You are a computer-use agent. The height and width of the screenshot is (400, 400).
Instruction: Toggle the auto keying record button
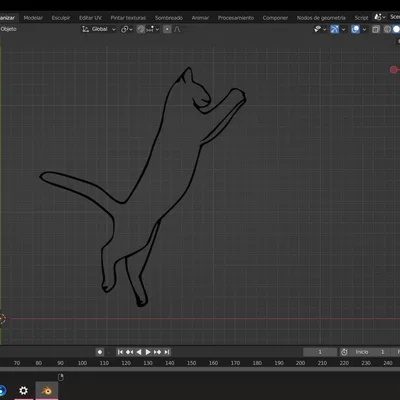100,352
